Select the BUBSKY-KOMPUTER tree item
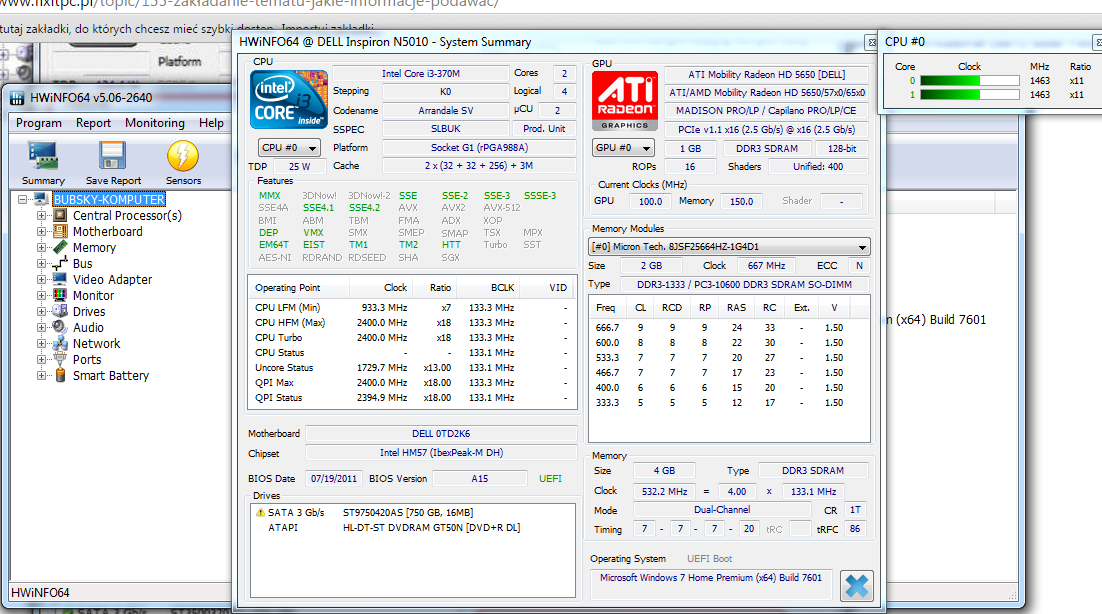Viewport: 1102px width, 614px height. pos(109,200)
